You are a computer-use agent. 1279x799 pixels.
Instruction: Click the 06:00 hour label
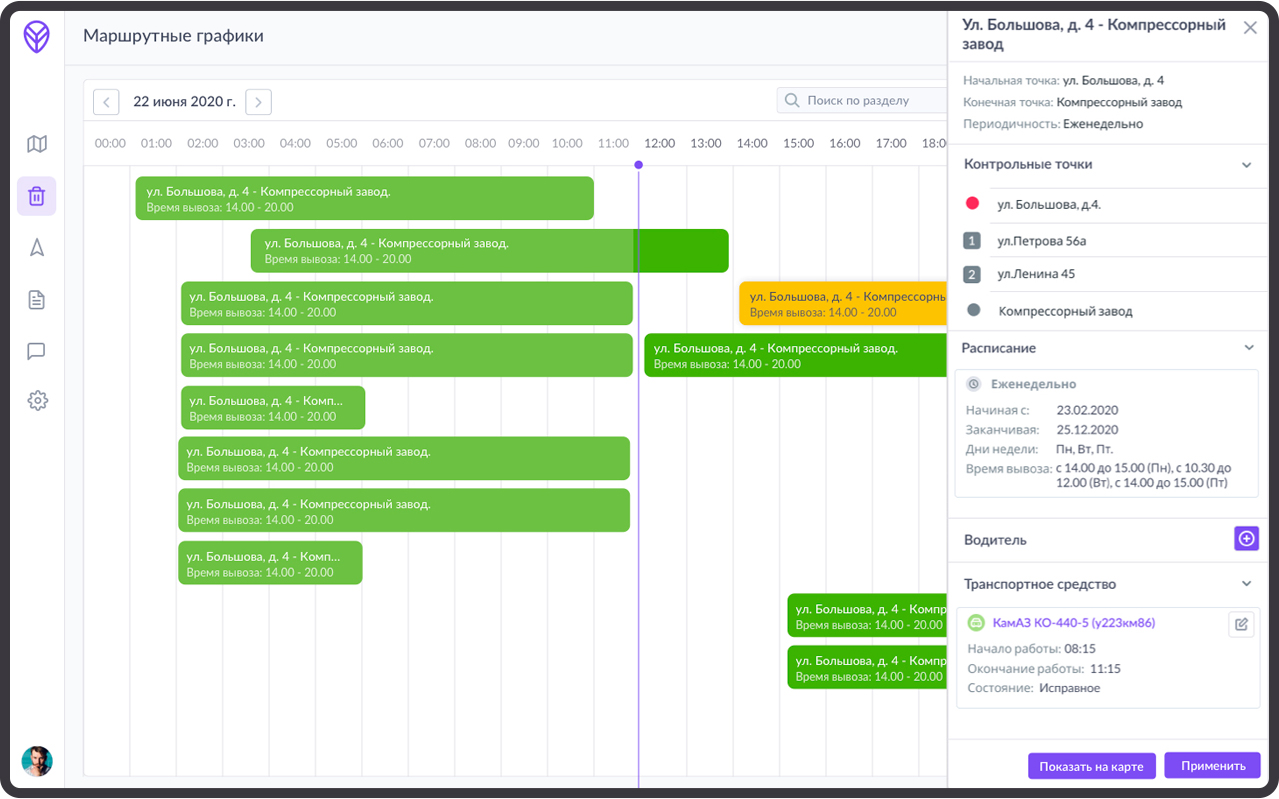(x=388, y=143)
